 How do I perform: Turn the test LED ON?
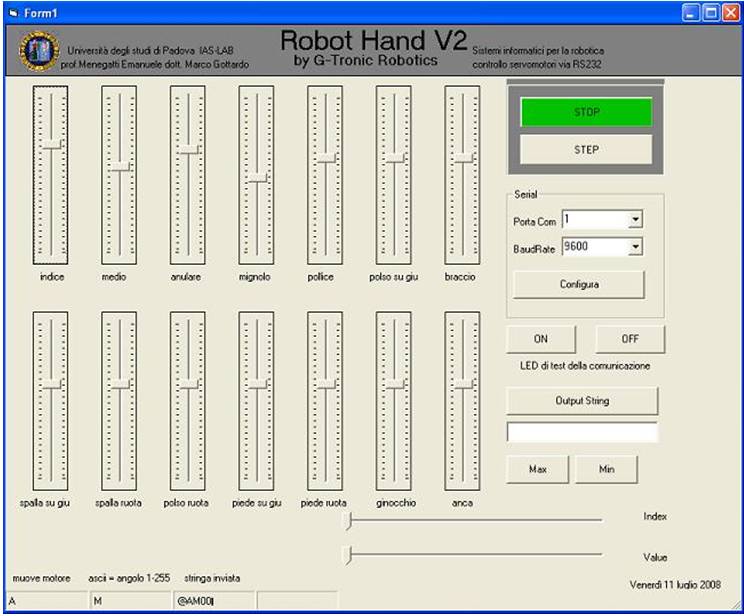point(540,339)
